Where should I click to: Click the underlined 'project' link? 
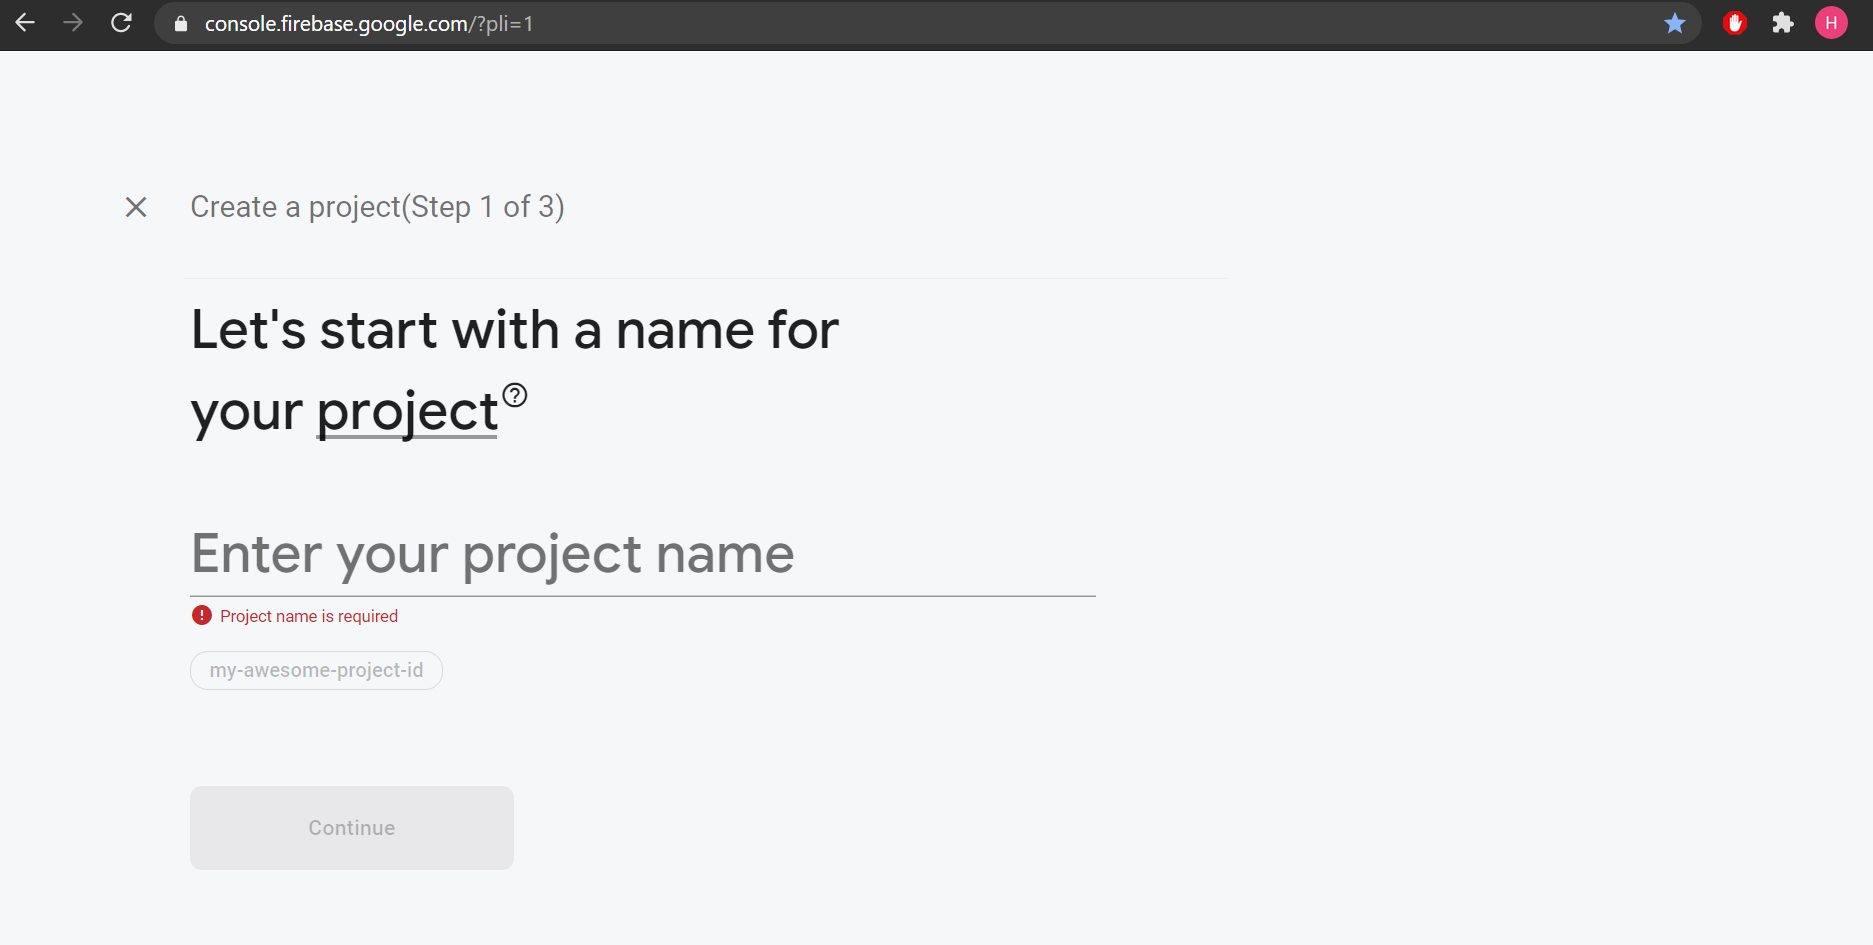click(407, 412)
